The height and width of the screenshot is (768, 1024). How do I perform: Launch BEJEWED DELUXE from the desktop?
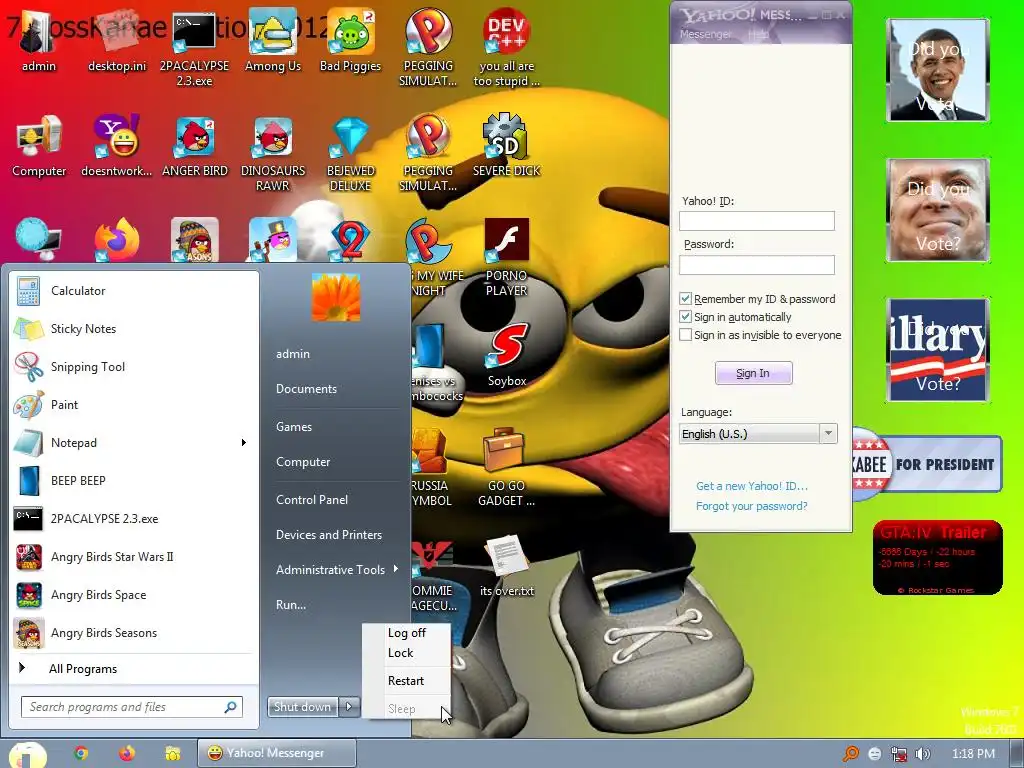tap(351, 153)
